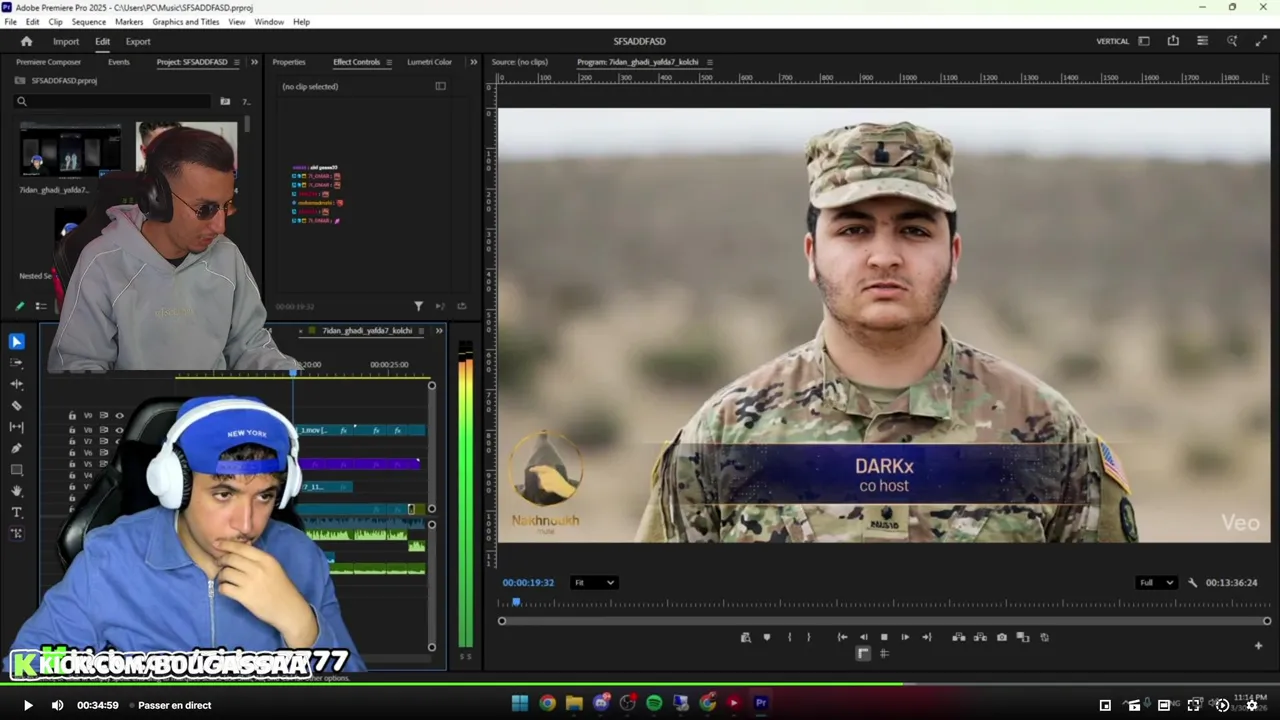
Task: Select the Rectangle tool
Action: pos(16,469)
